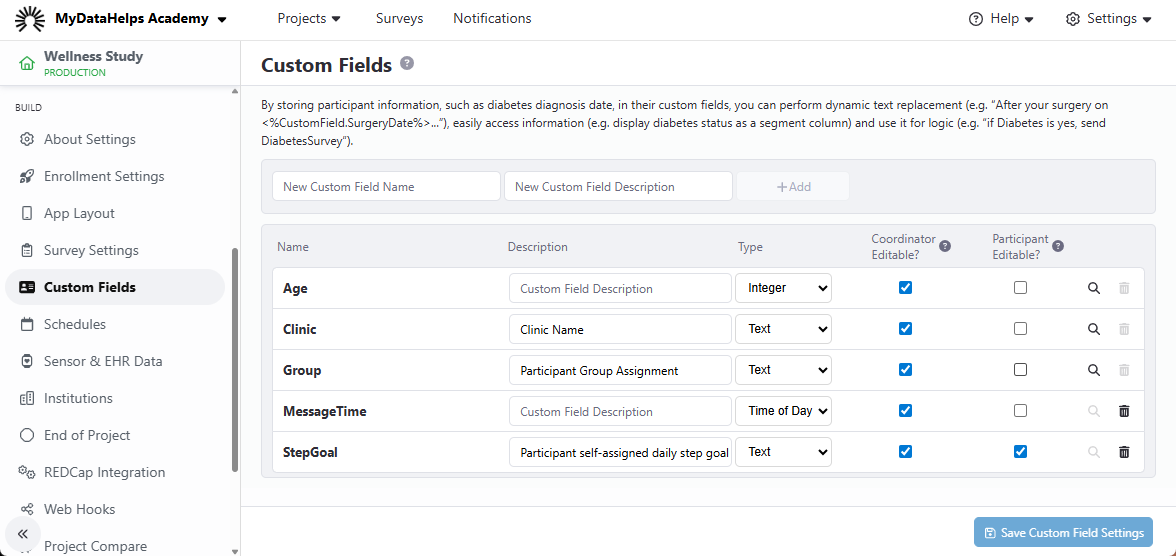This screenshot has height=556, width=1176.
Task: Click the Coordinator Editable help icon
Action: coord(945,246)
